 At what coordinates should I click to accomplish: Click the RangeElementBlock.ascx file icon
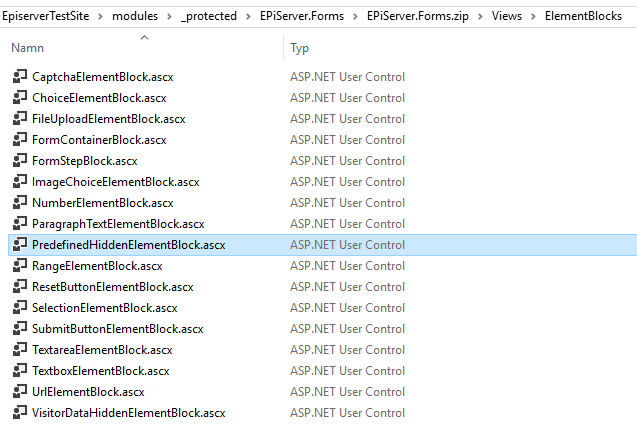click(20, 265)
